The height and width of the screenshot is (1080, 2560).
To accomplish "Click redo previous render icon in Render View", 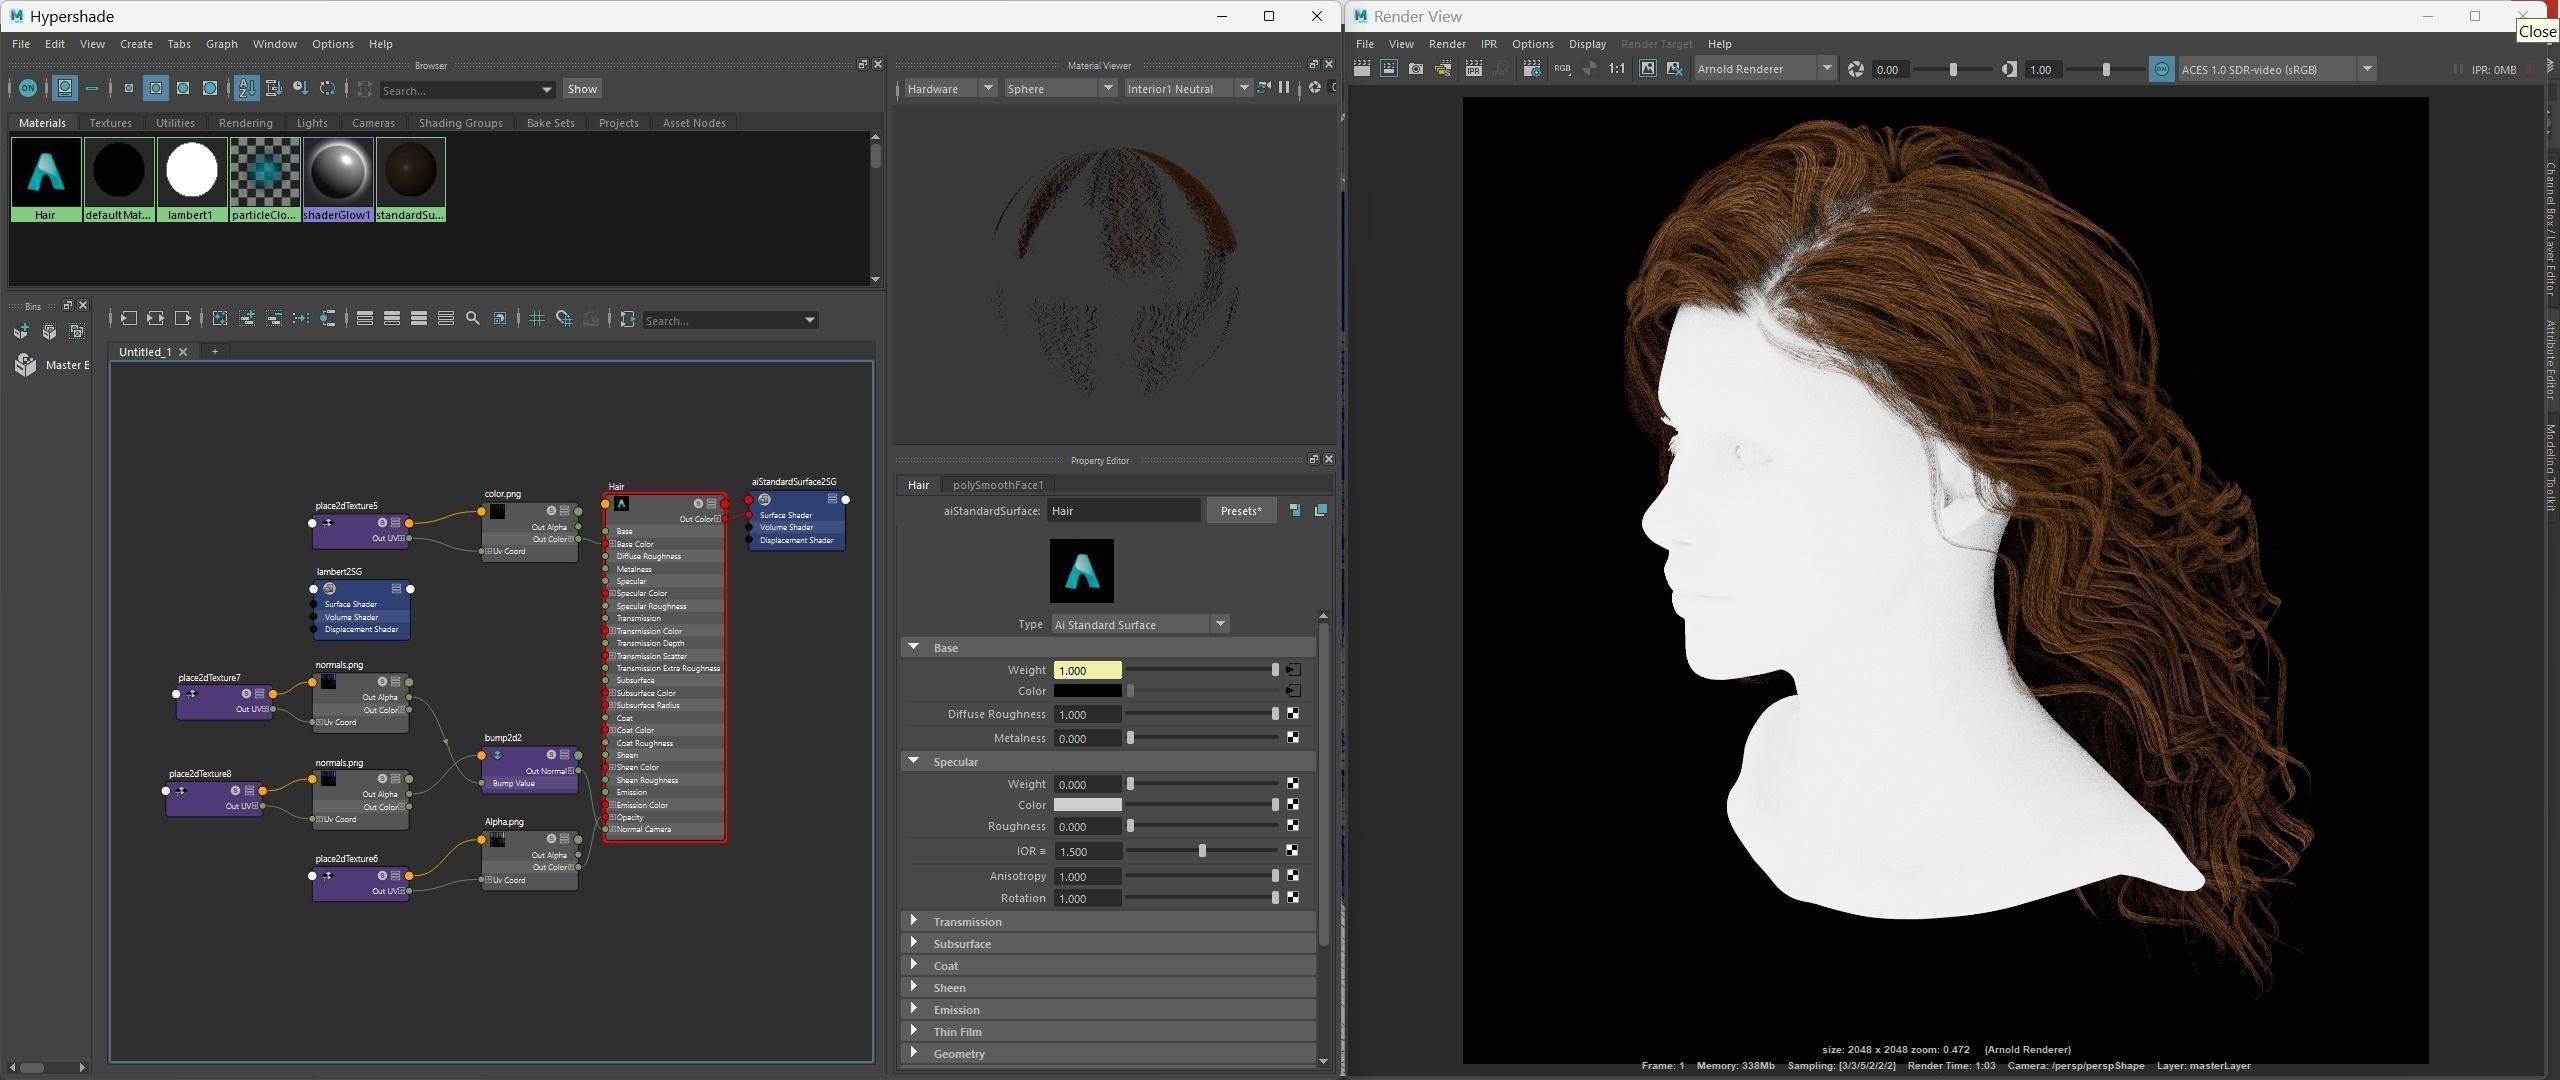I will pos(1362,69).
